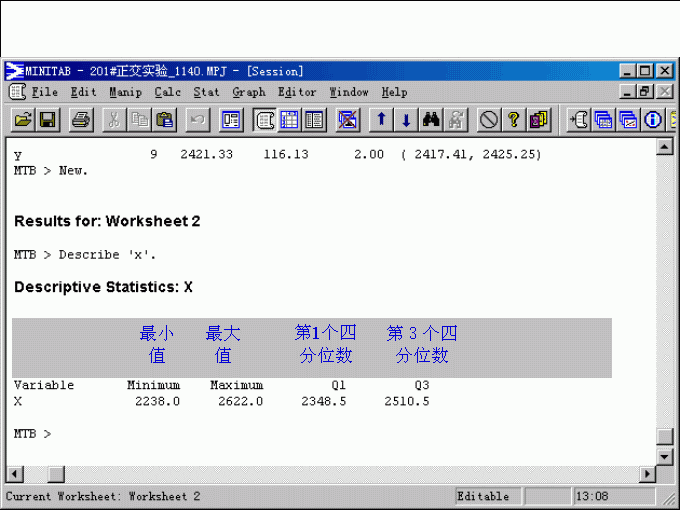This screenshot has width=680, height=510.
Task: Open the Manip menu
Action: pyautogui.click(x=126, y=92)
